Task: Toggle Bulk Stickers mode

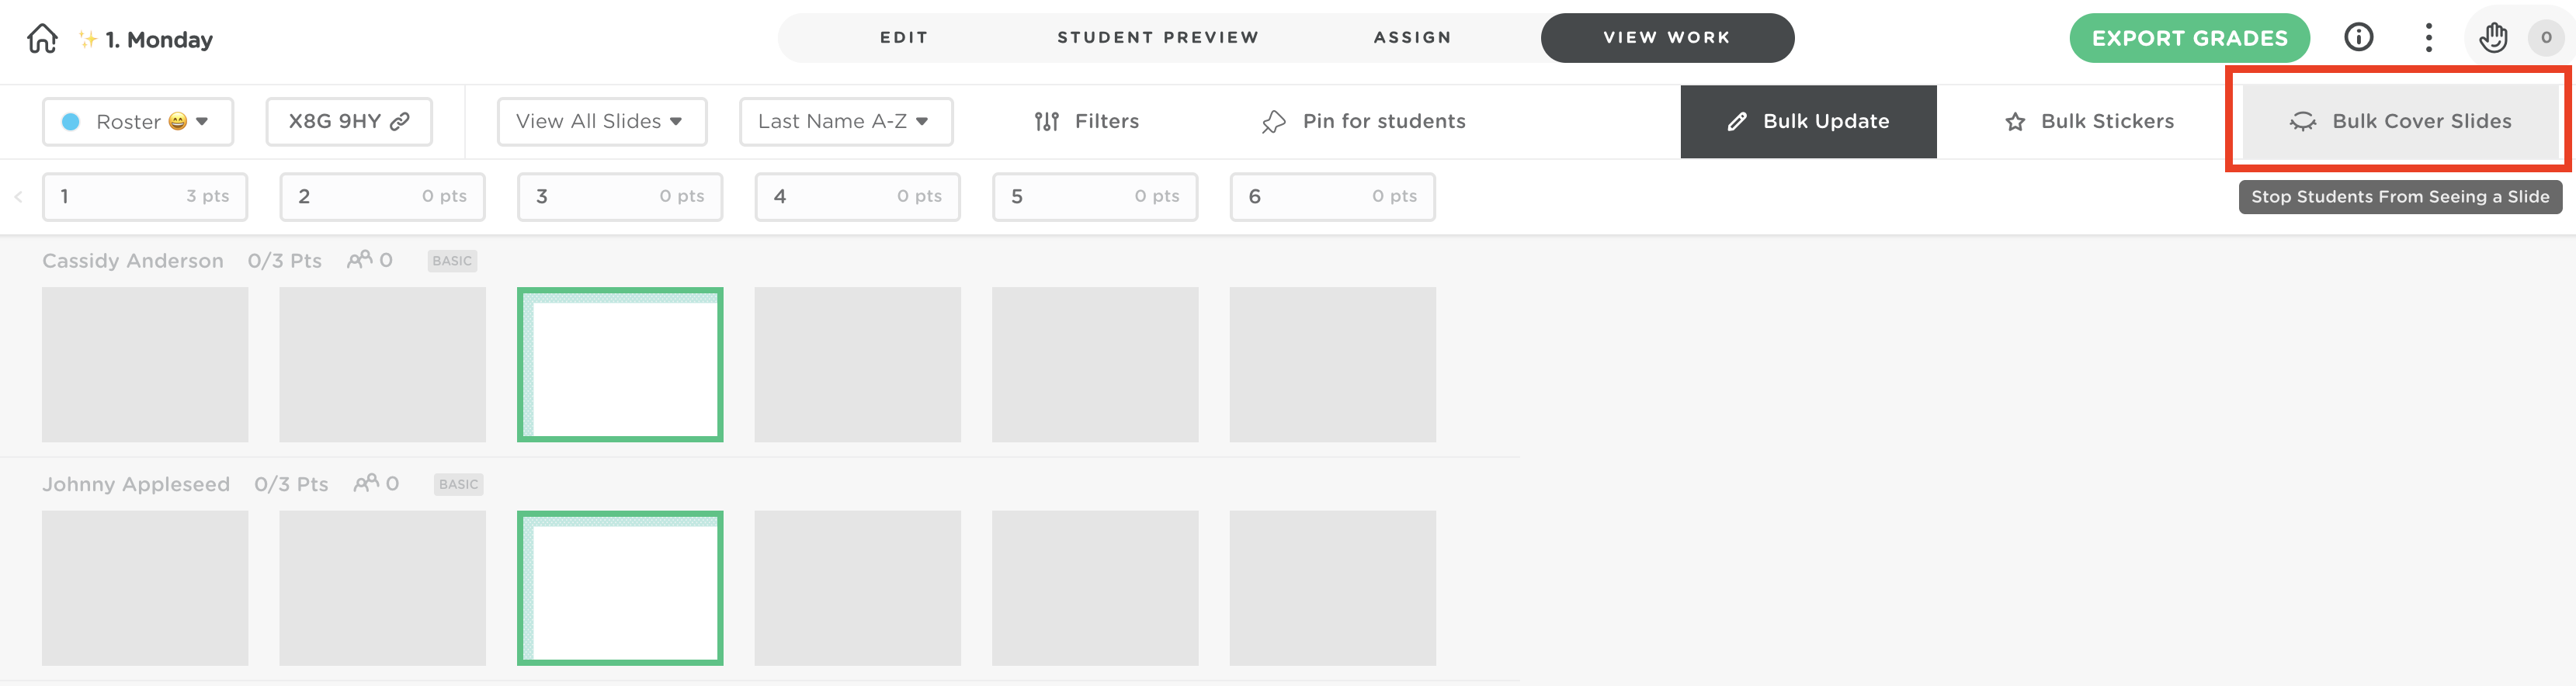Action: pos(2089,121)
